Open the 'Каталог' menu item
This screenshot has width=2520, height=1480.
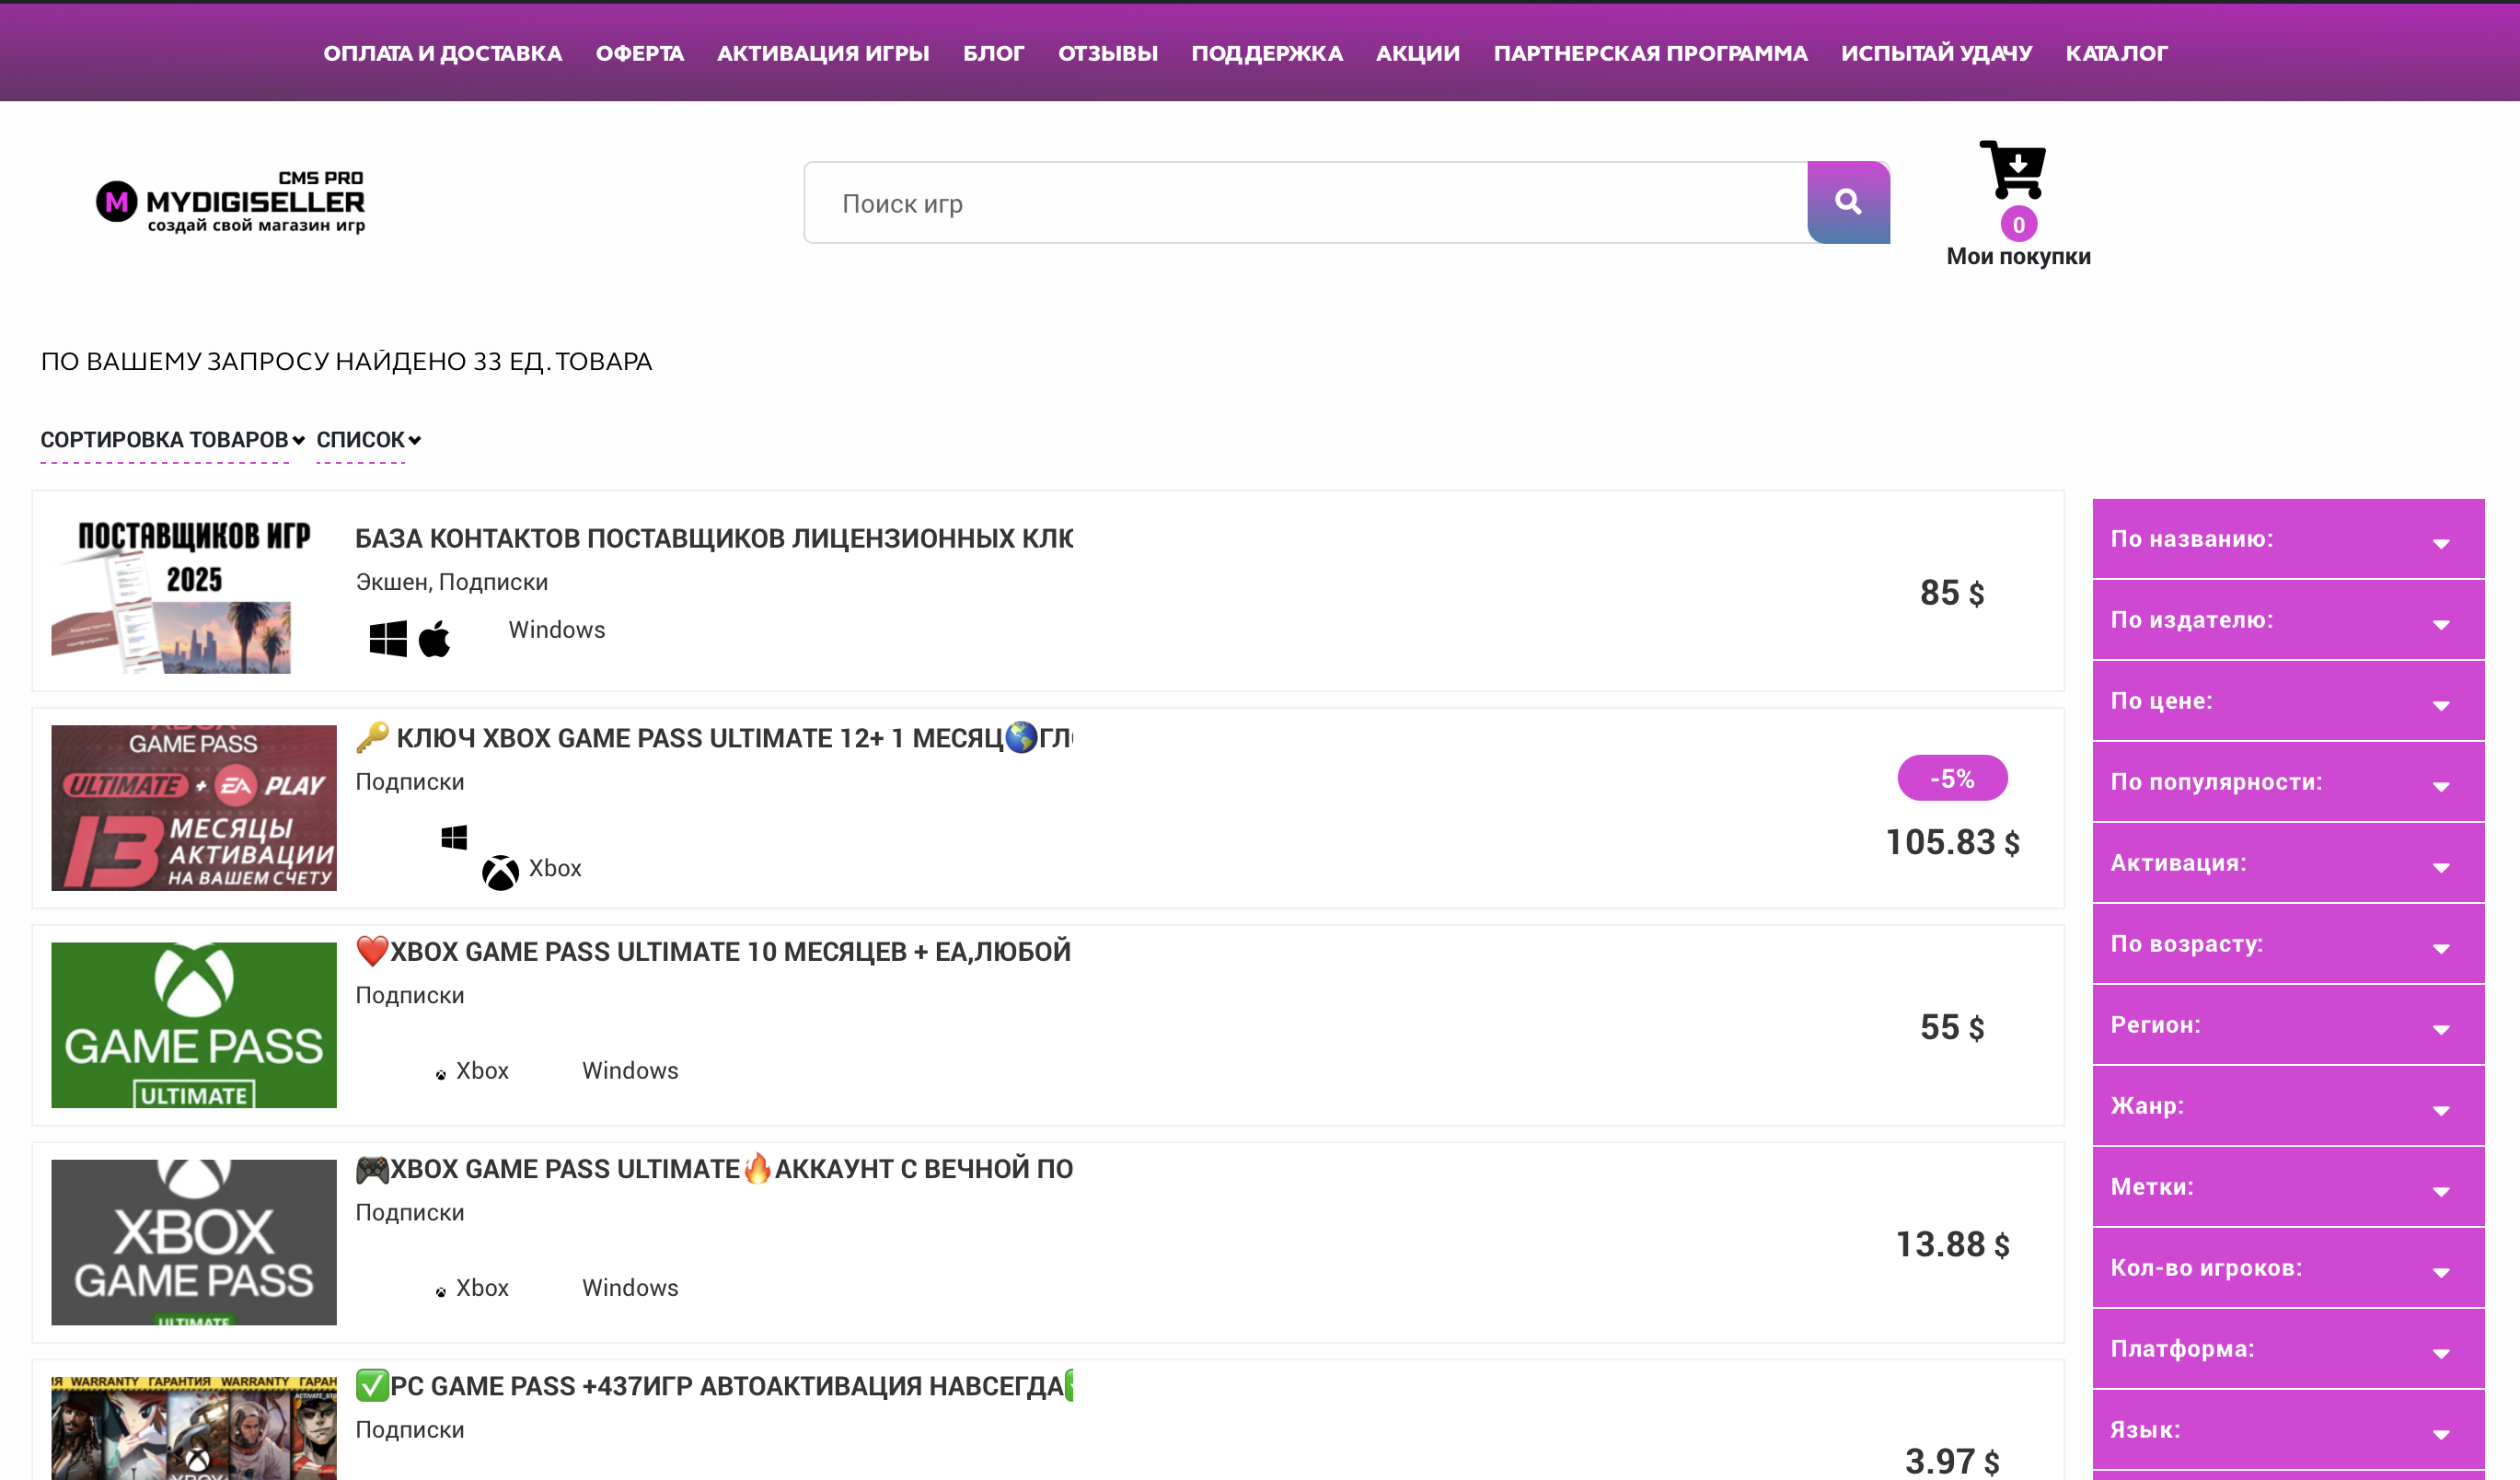tap(2117, 53)
